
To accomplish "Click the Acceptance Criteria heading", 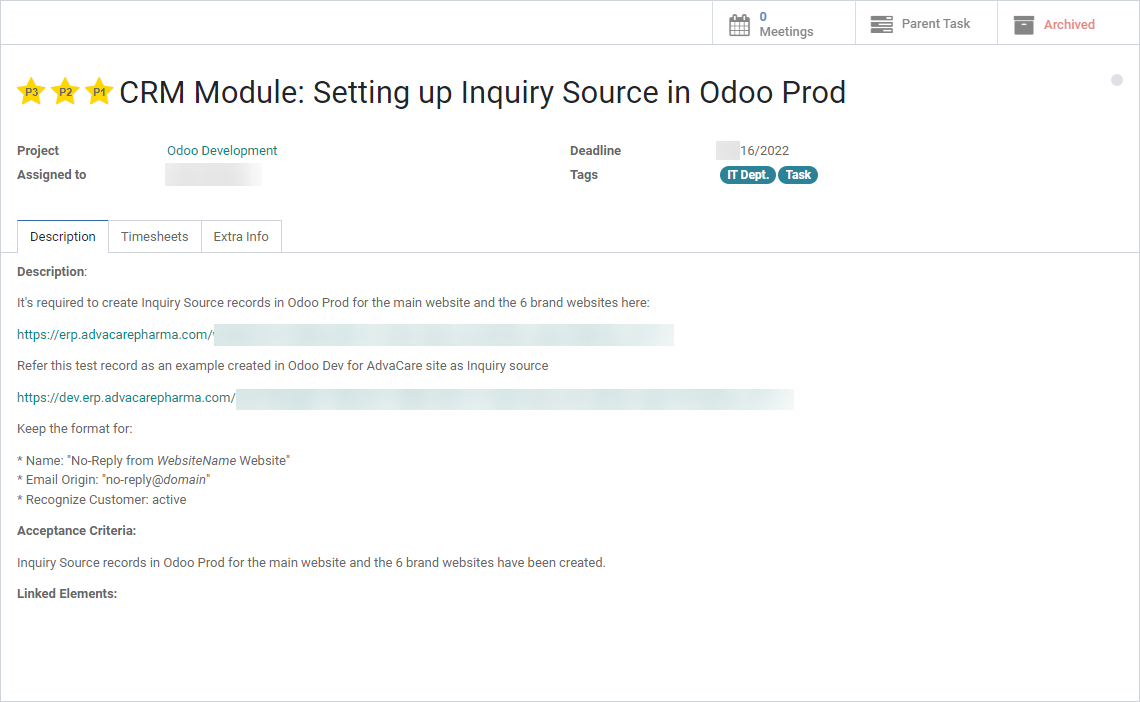I will click(x=76, y=530).
